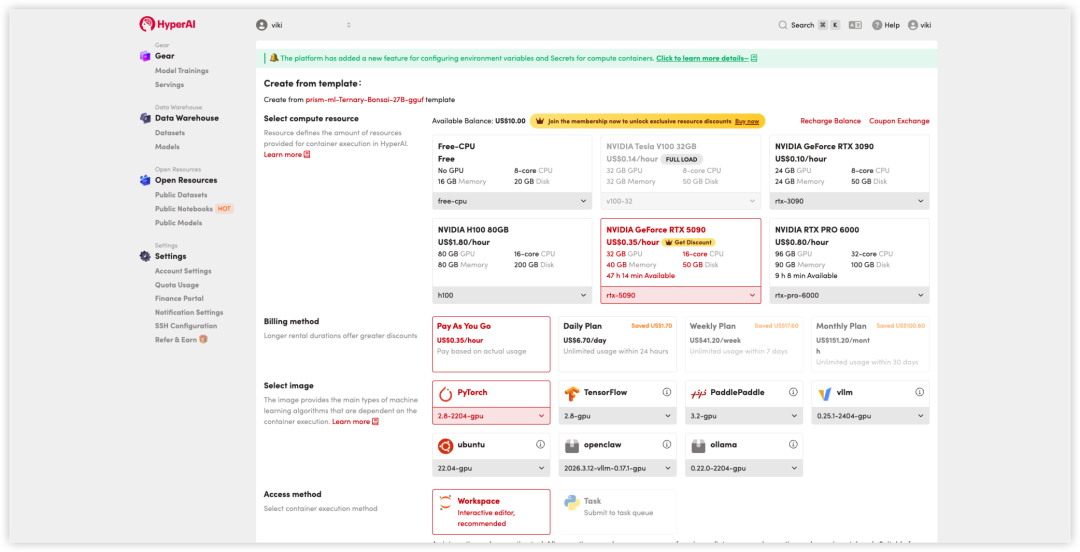Open the rtx-pro-6000 dropdown
Viewport: 1080px width, 552px height.
click(x=849, y=295)
